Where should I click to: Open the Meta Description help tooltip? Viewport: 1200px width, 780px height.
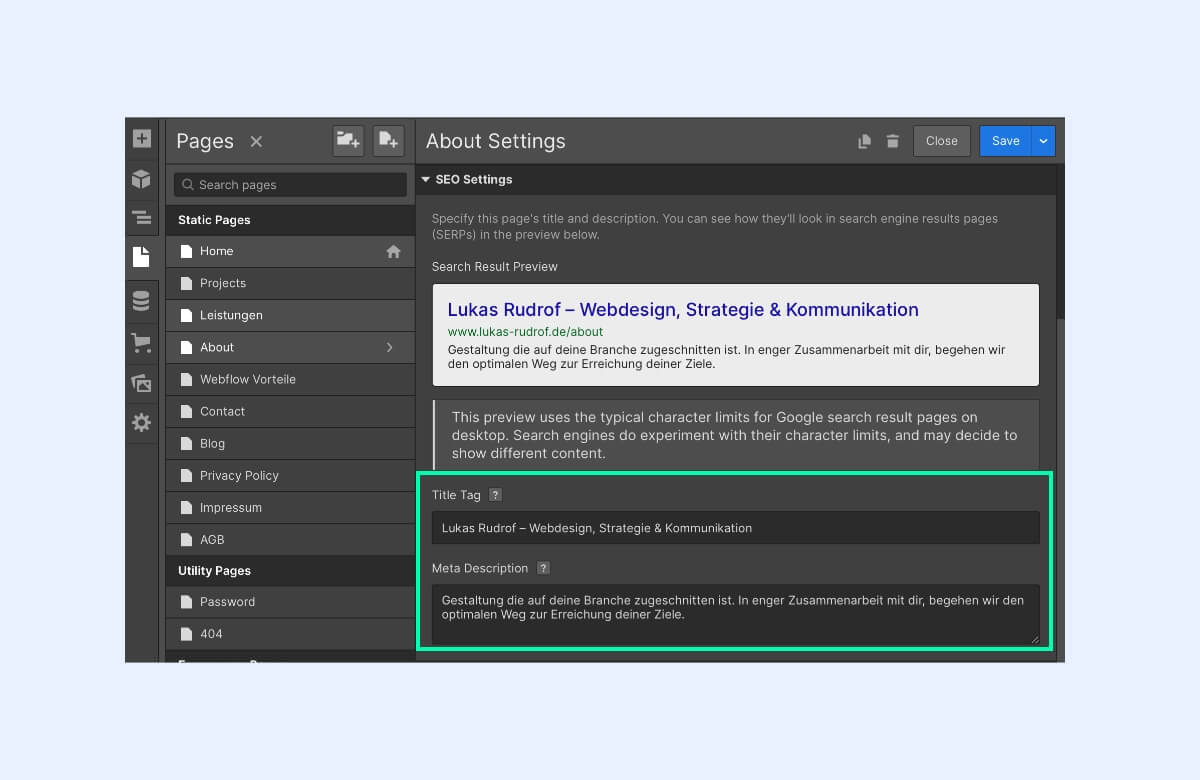coord(543,567)
